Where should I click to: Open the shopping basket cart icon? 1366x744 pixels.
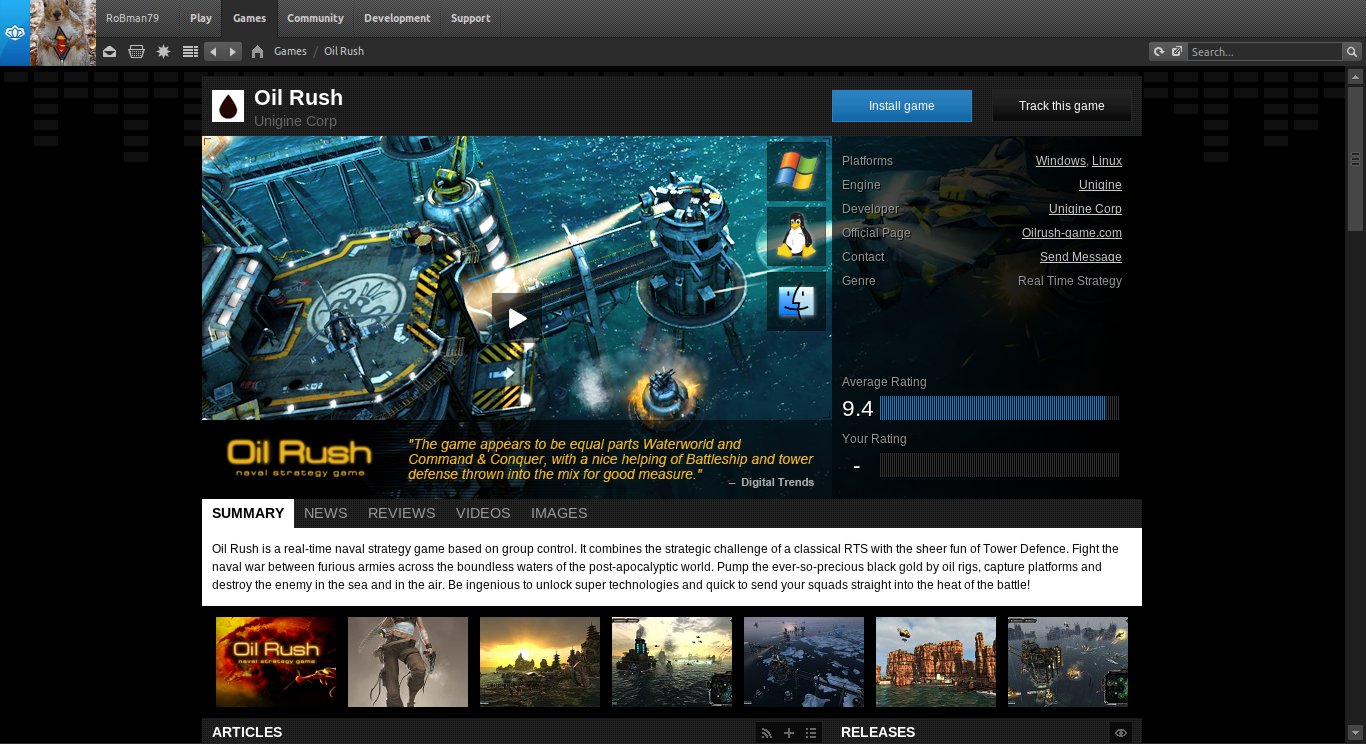(136, 51)
